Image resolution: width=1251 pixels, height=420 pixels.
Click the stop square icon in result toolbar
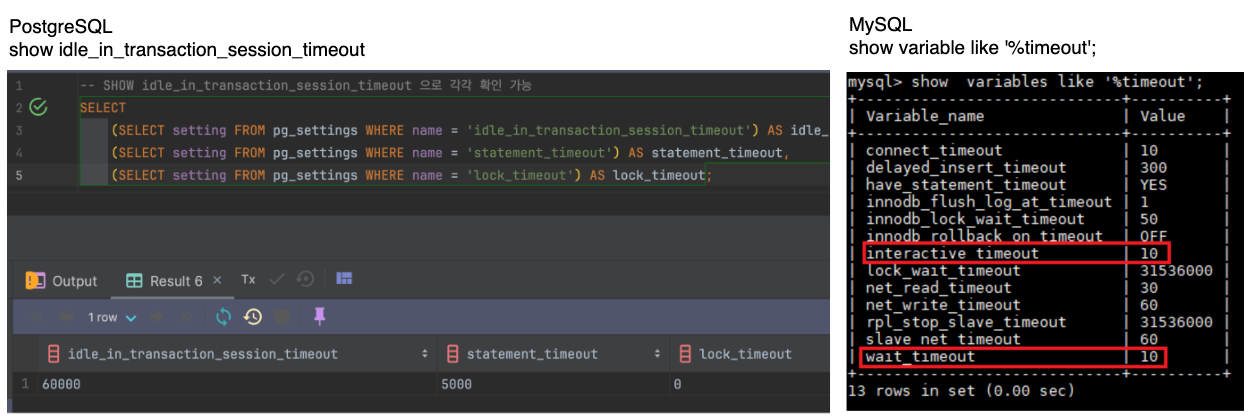[x=282, y=317]
